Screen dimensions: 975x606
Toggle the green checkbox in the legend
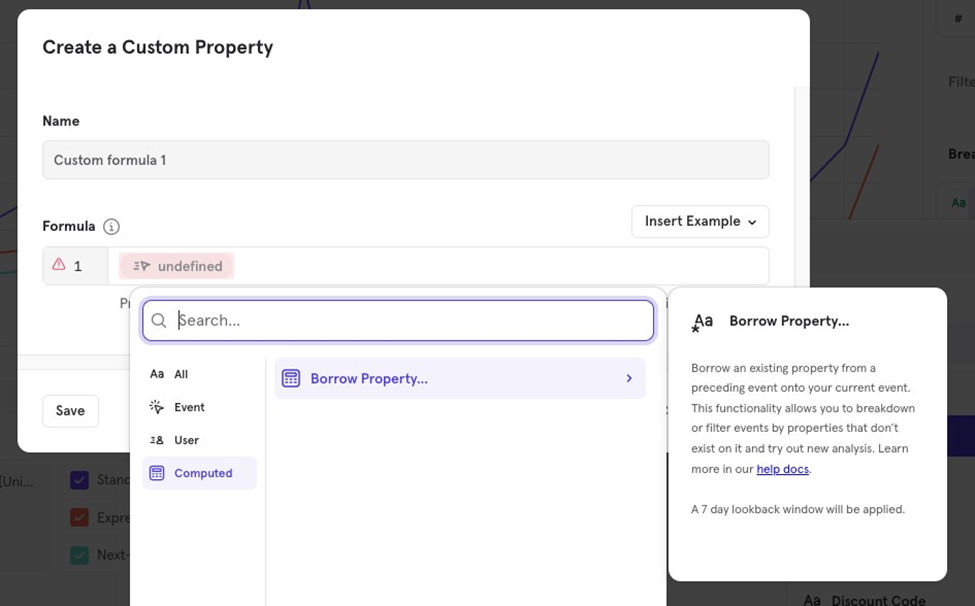pyautogui.click(x=80, y=554)
